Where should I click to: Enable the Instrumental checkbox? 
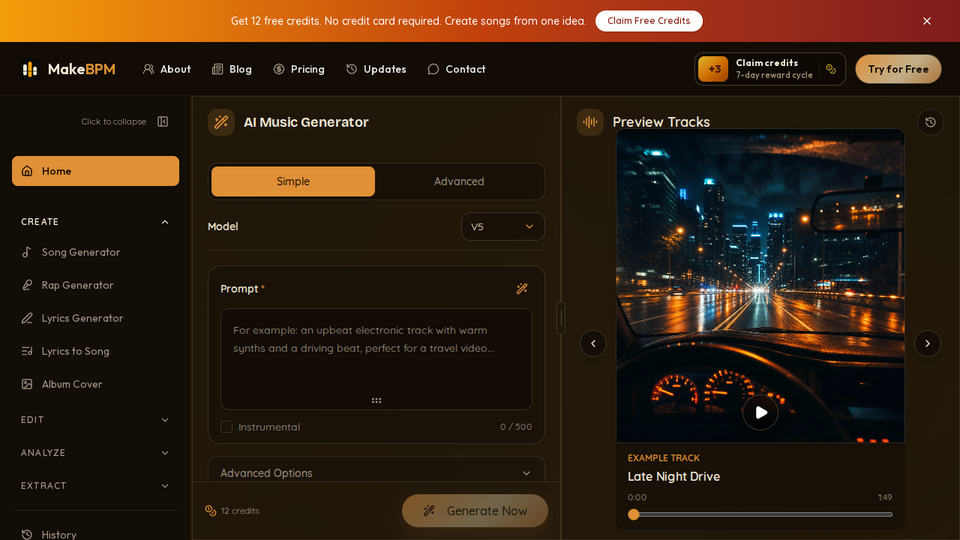click(227, 427)
